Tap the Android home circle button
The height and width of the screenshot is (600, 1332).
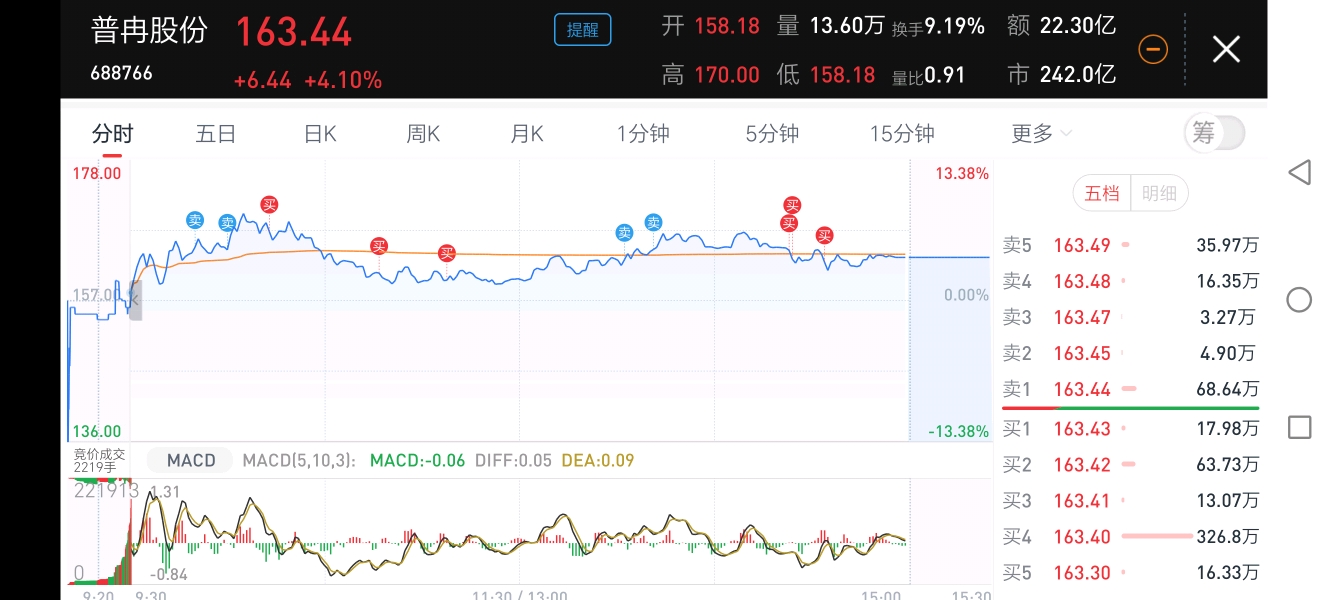pyautogui.click(x=1299, y=300)
